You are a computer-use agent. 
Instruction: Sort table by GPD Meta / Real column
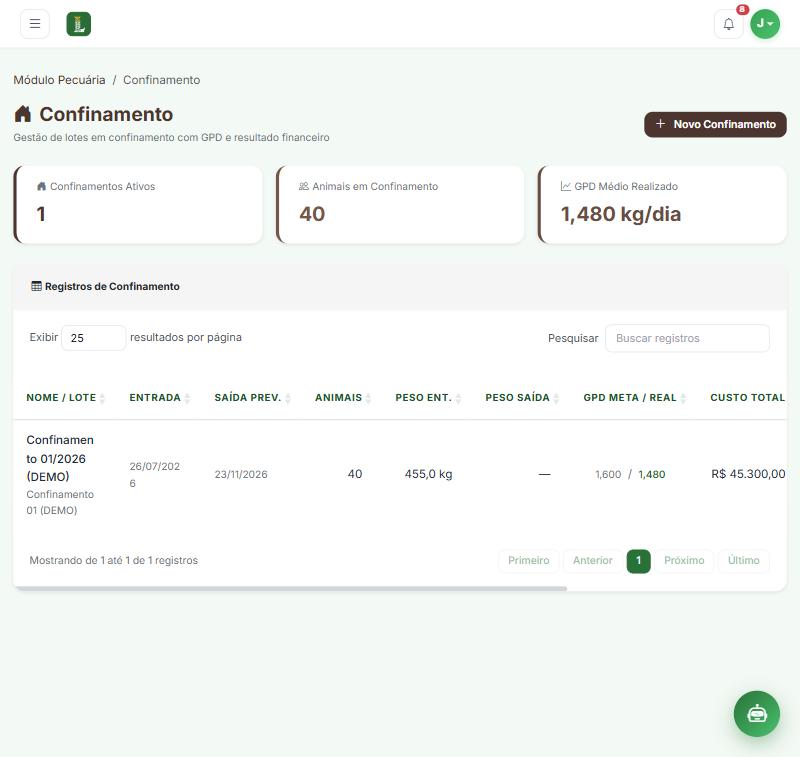point(634,398)
